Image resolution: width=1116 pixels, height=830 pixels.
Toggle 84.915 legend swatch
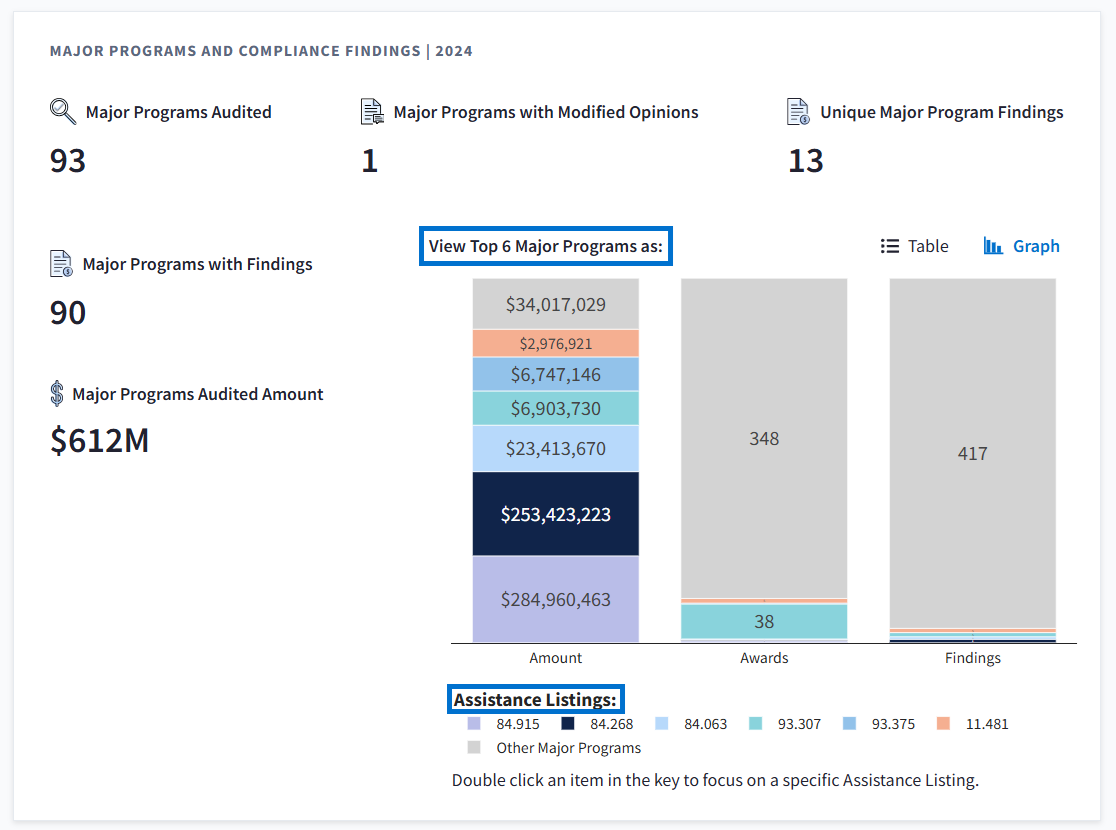[x=474, y=724]
